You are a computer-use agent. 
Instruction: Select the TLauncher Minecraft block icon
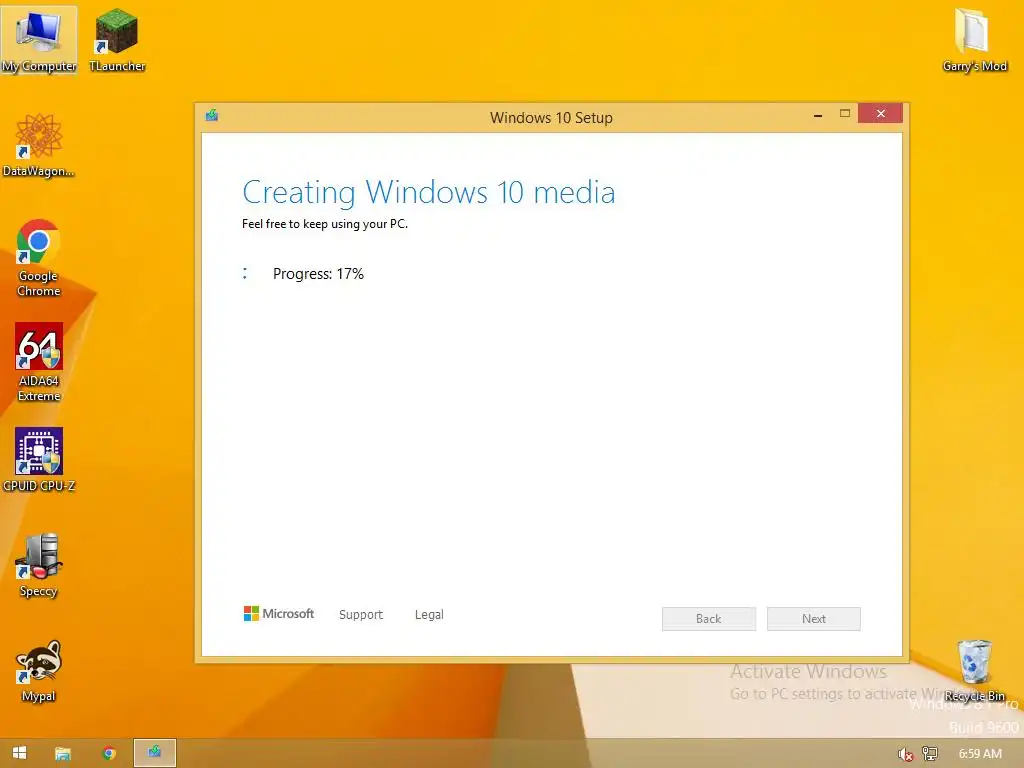tap(117, 40)
